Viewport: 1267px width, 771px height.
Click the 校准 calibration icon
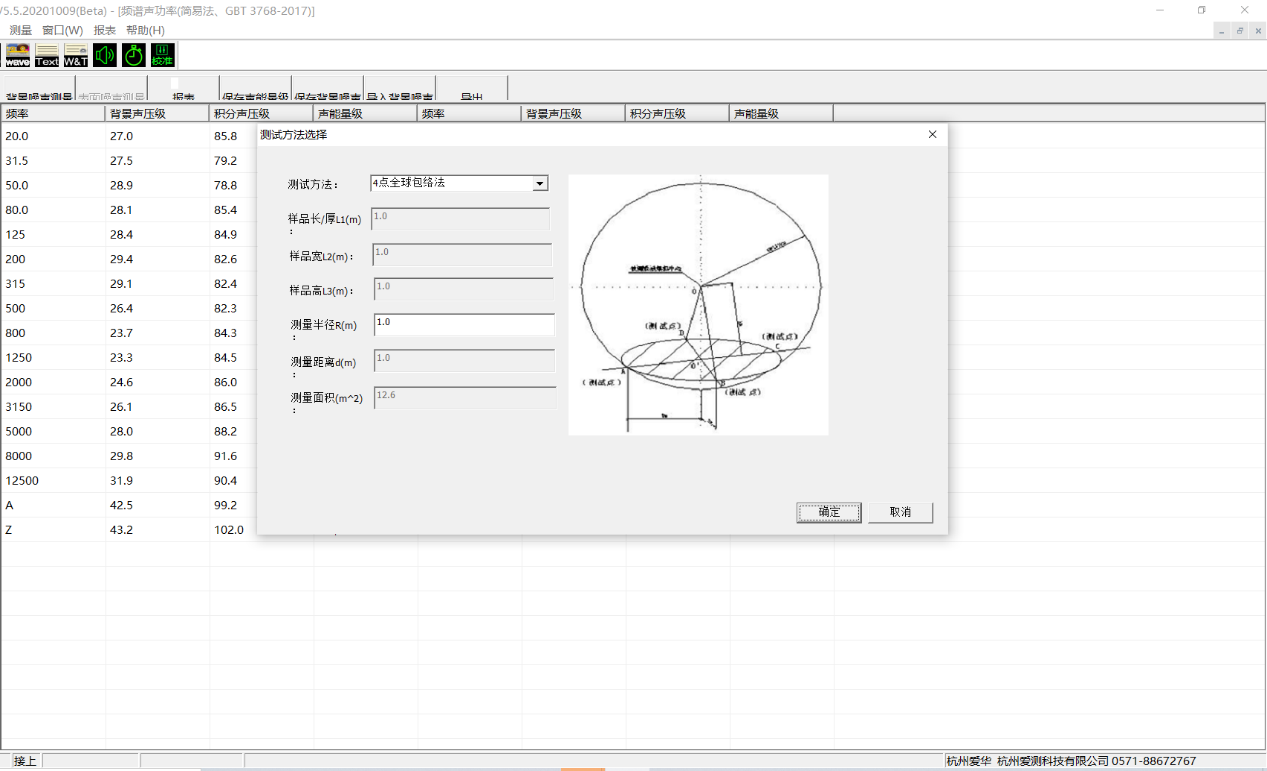click(x=162, y=55)
